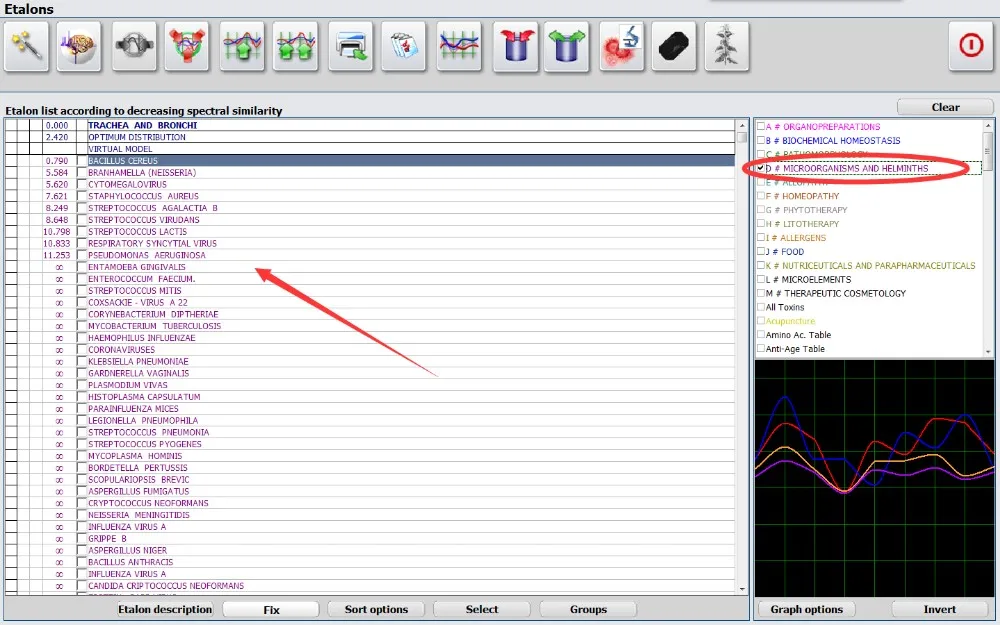
Task: Select the BACILLUS CEREUS row
Action: tap(370, 161)
